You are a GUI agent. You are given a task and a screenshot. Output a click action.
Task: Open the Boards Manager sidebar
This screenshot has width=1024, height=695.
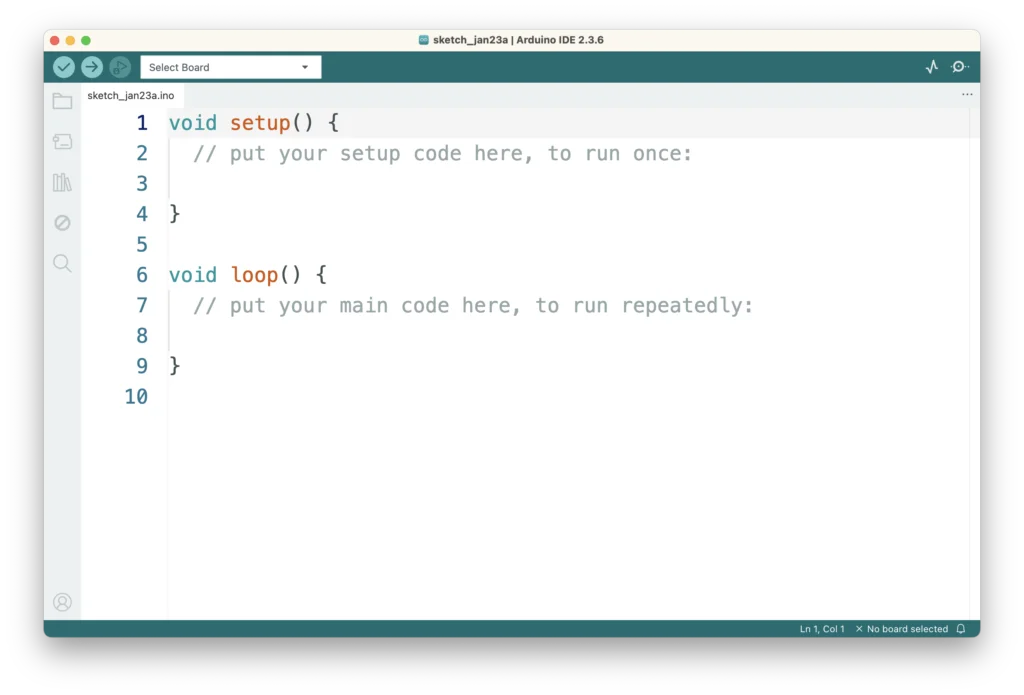click(x=62, y=142)
